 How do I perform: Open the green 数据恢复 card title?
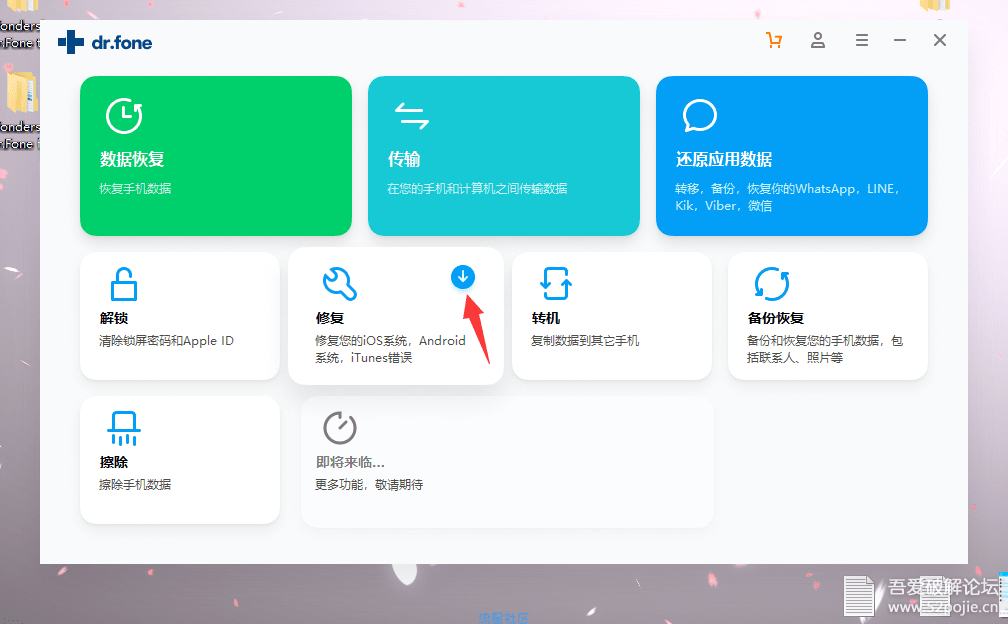click(x=132, y=159)
